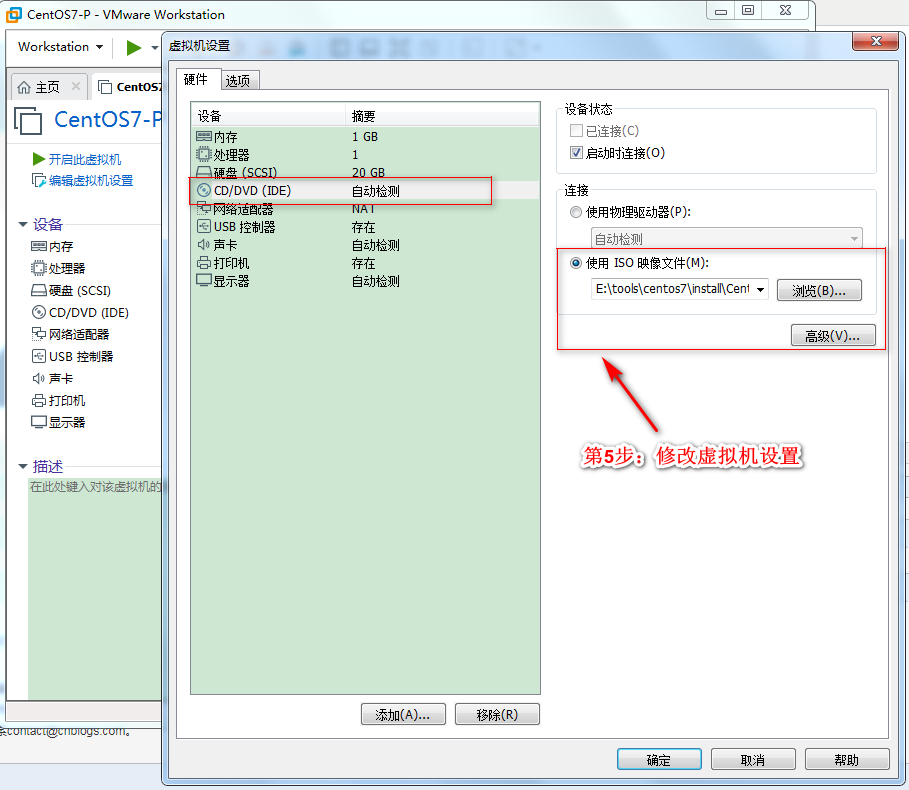909x790 pixels.
Task: Select the 声卡 row in dialog
Action: 365,245
